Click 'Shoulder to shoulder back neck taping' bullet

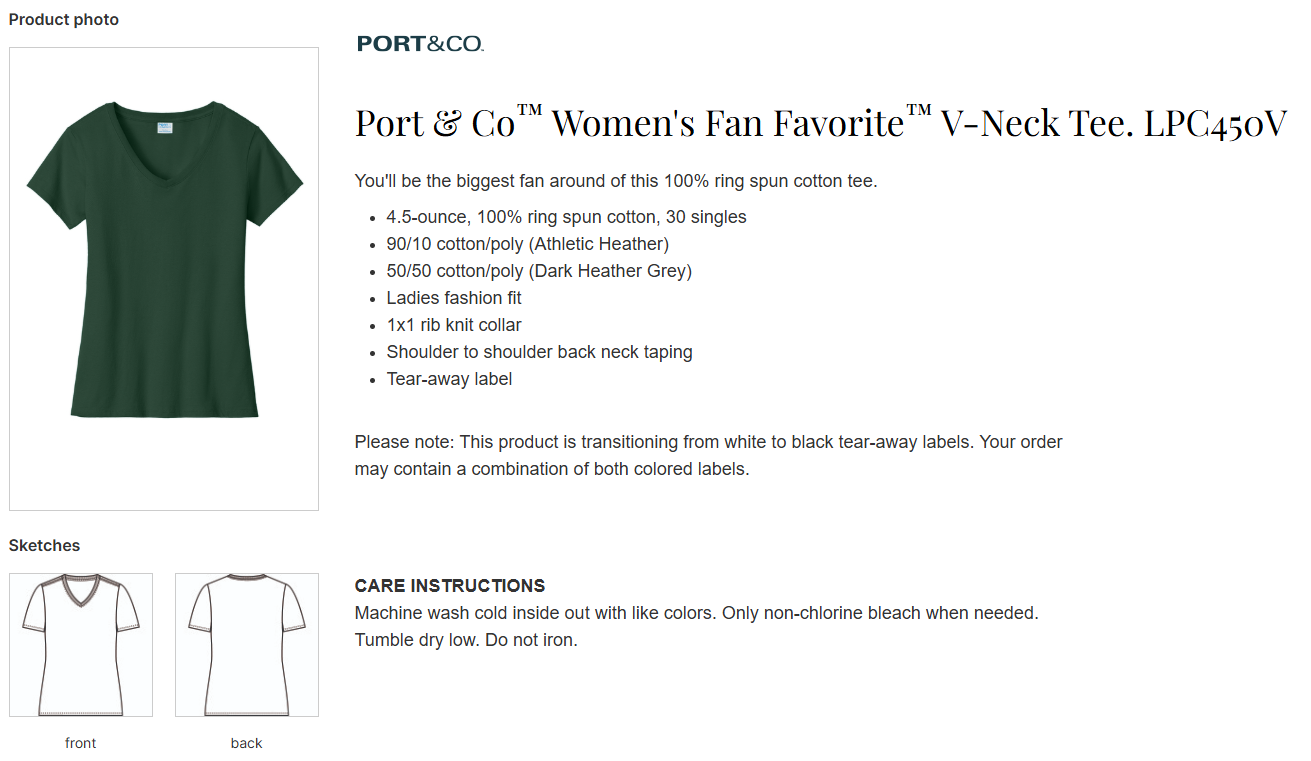pos(539,352)
